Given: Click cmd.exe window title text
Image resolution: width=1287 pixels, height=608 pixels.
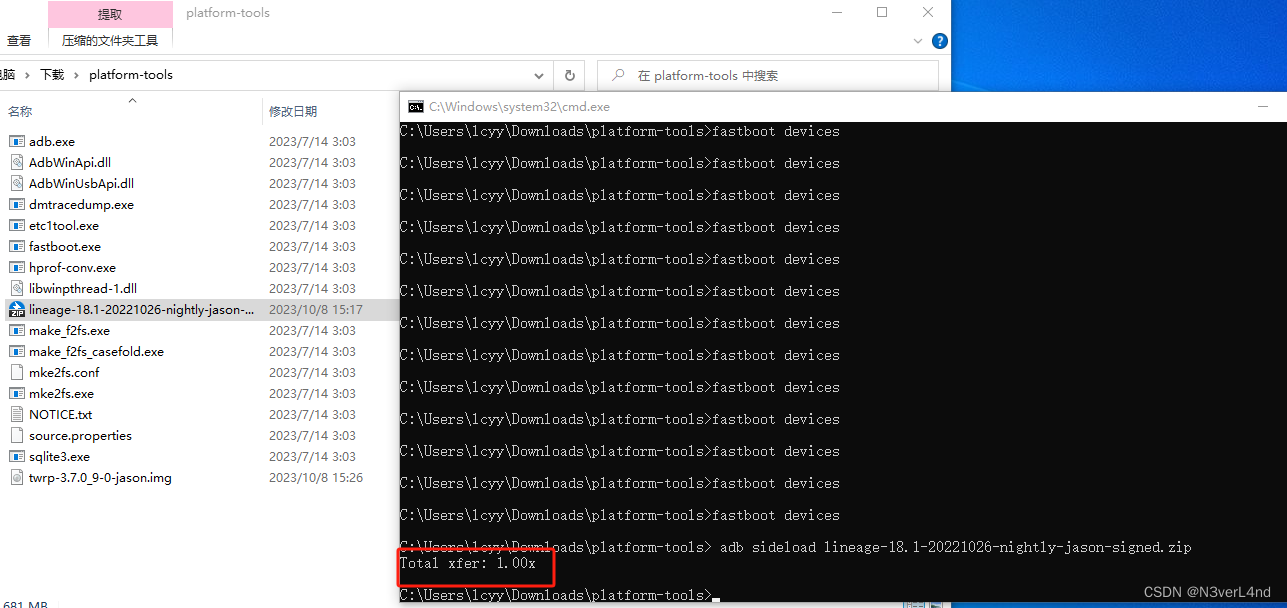Looking at the screenshot, I should click(520, 107).
